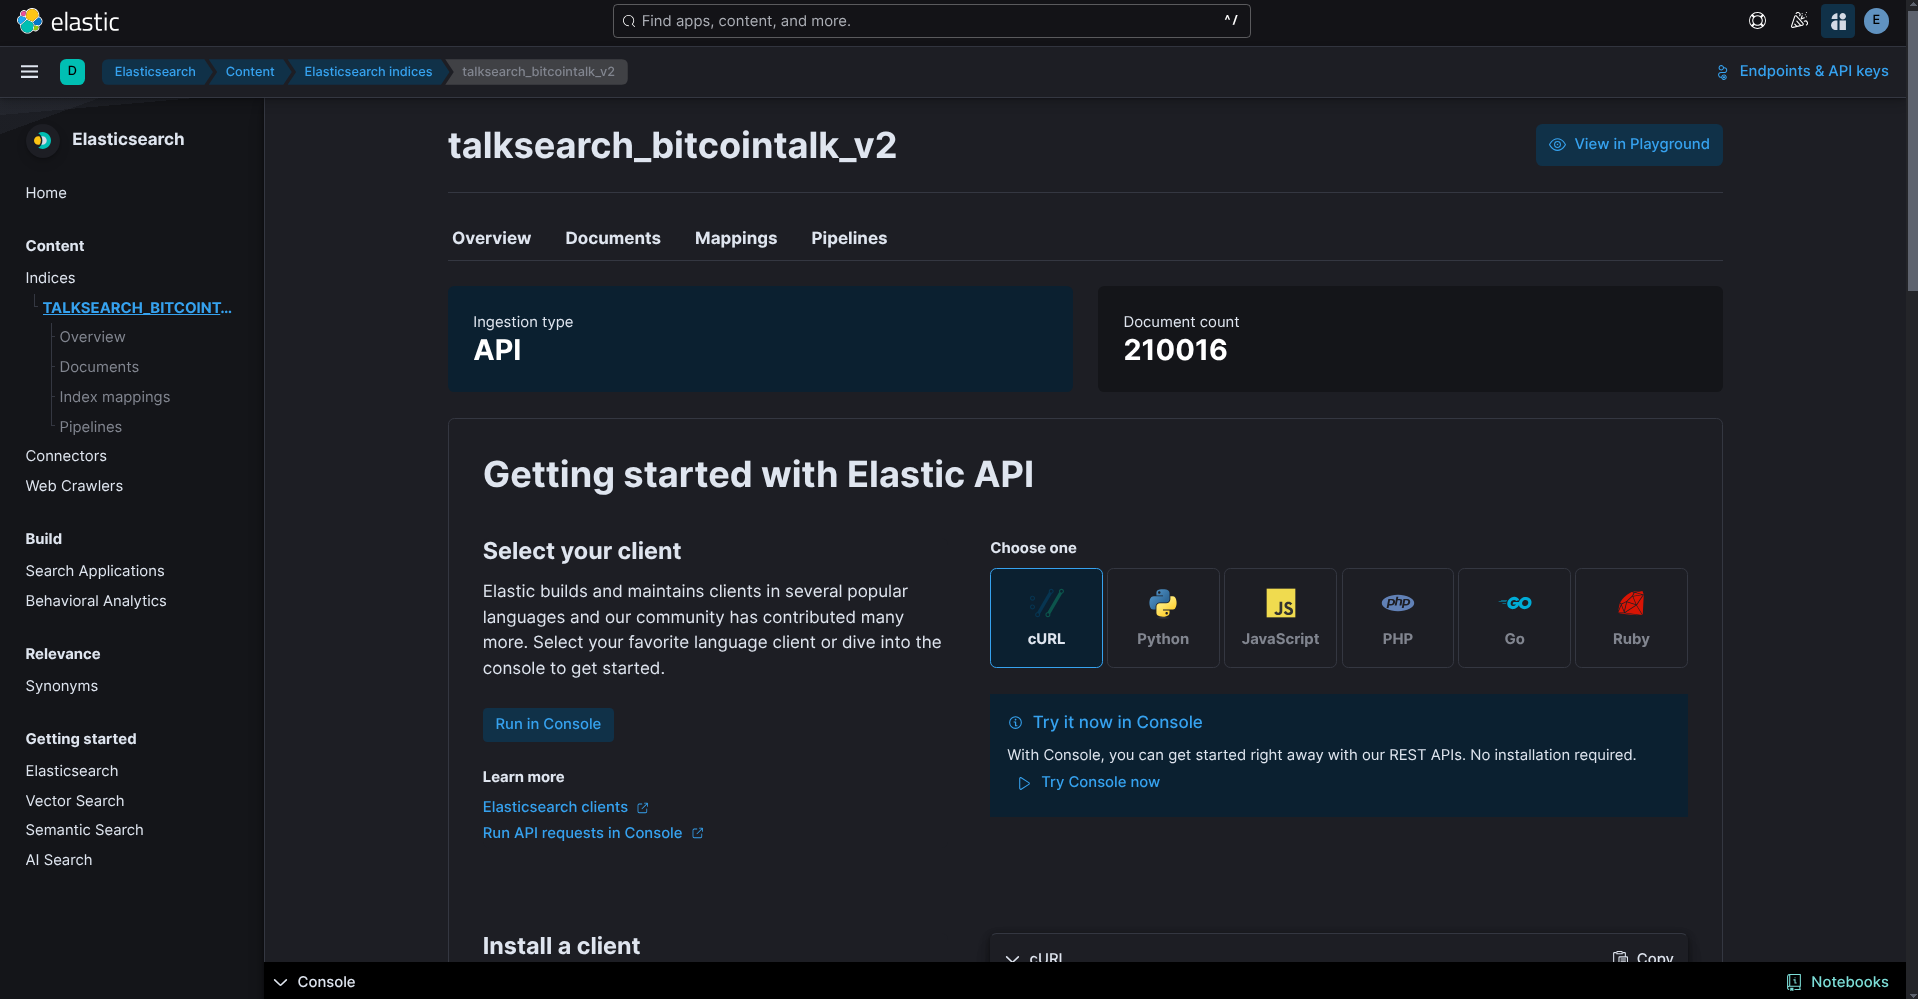1918x999 pixels.
Task: Open Index mappings in the sidebar
Action: [x=114, y=397]
